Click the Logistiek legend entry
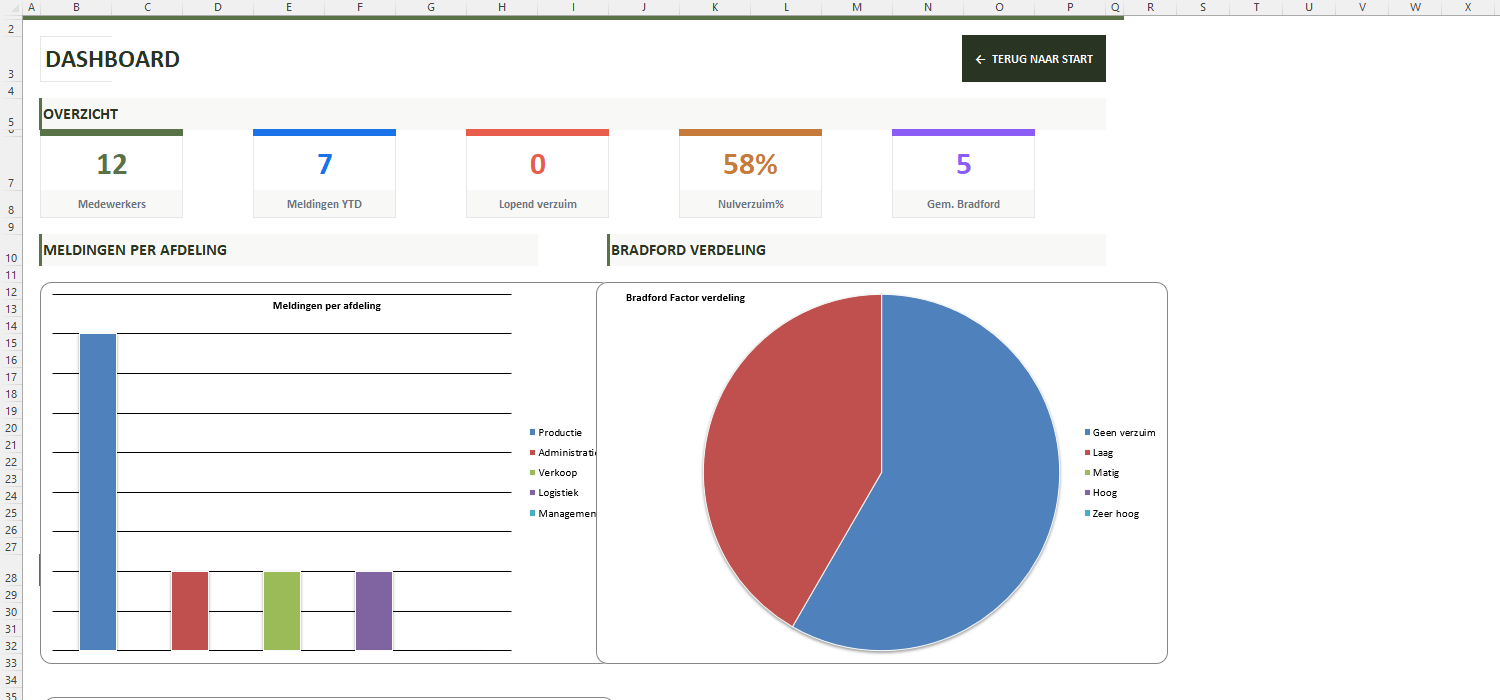The height and width of the screenshot is (700, 1500). tap(554, 493)
